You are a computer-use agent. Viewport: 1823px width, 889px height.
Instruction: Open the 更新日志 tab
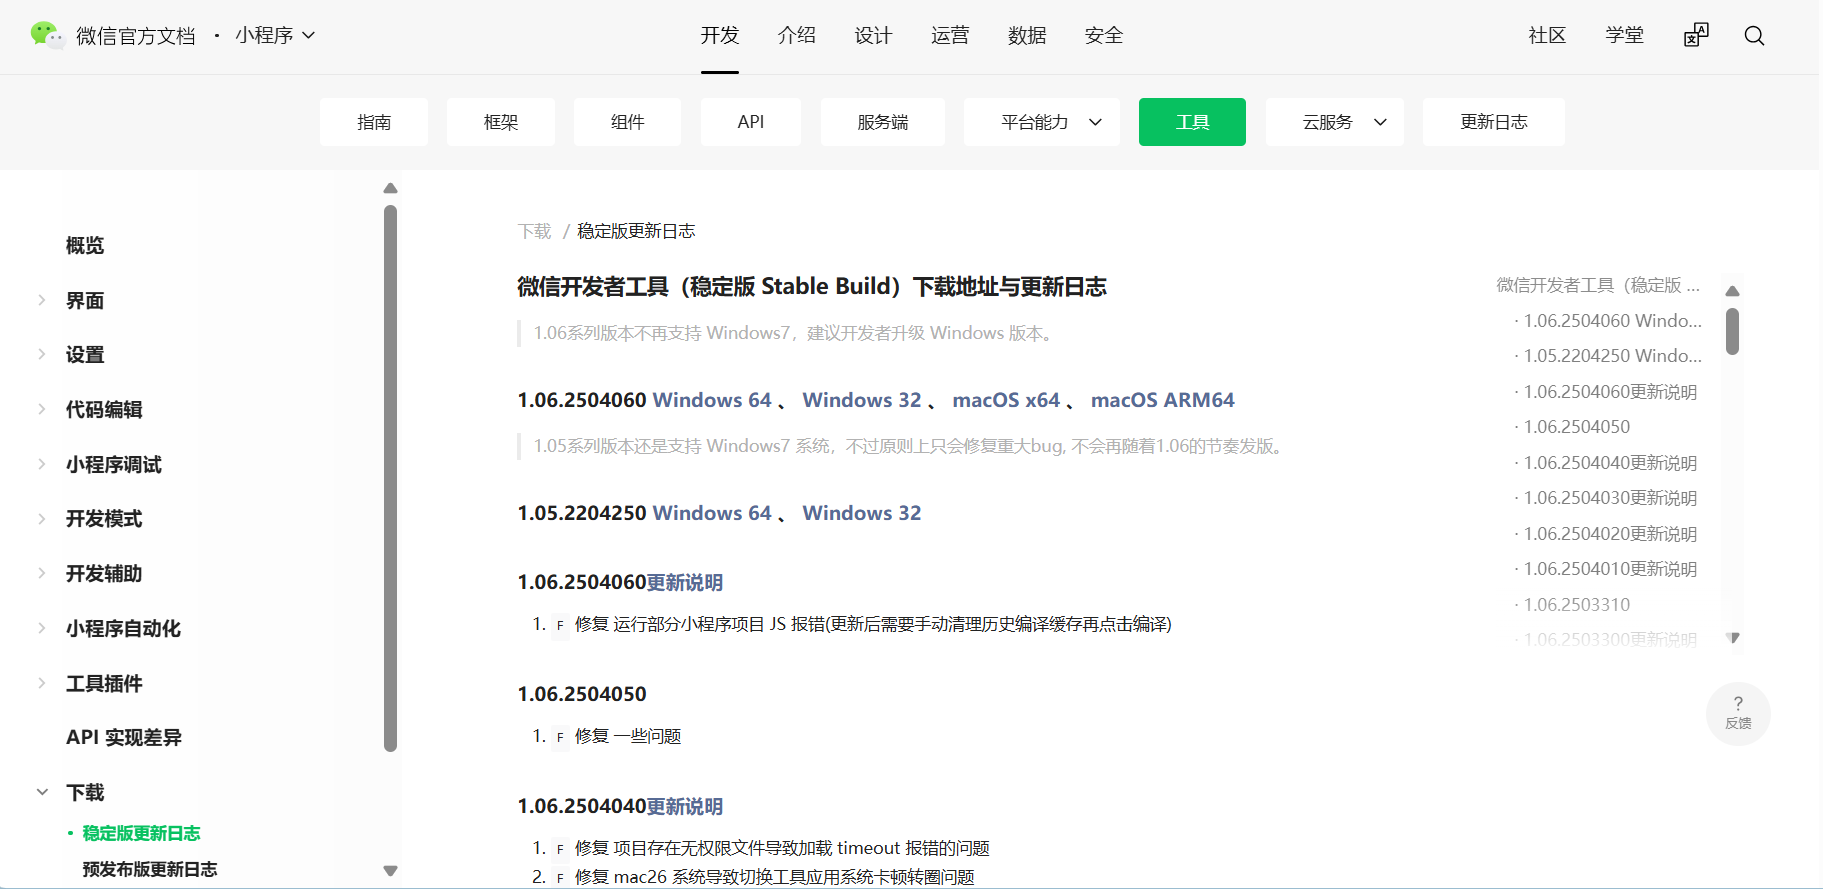coord(1494,122)
